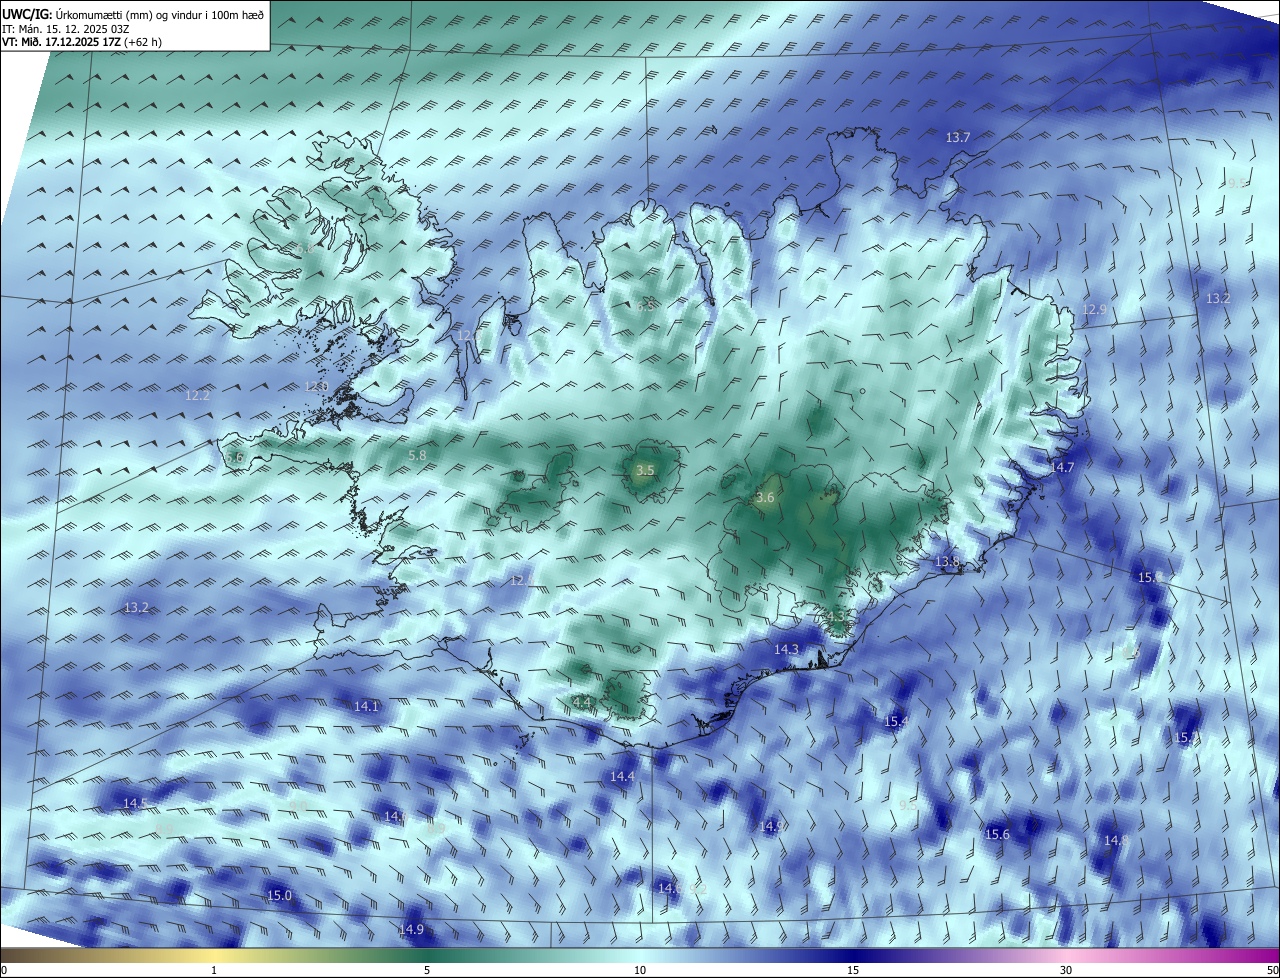This screenshot has width=1280, height=978.
Task: Click the 0 tick label on color scale
Action: tap(4, 970)
